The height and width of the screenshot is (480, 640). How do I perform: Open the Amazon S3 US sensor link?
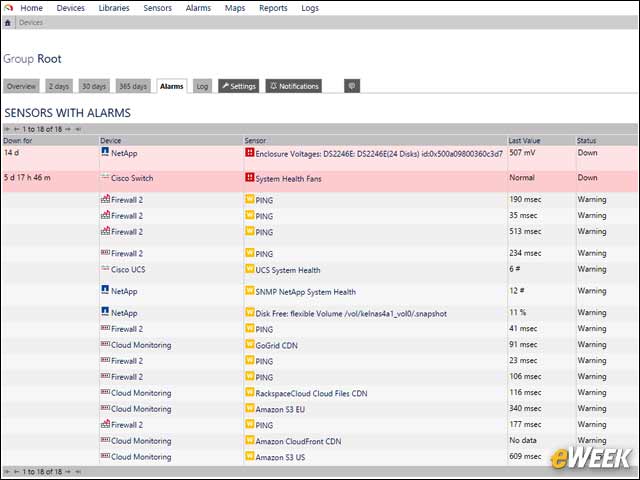pyautogui.click(x=280, y=457)
